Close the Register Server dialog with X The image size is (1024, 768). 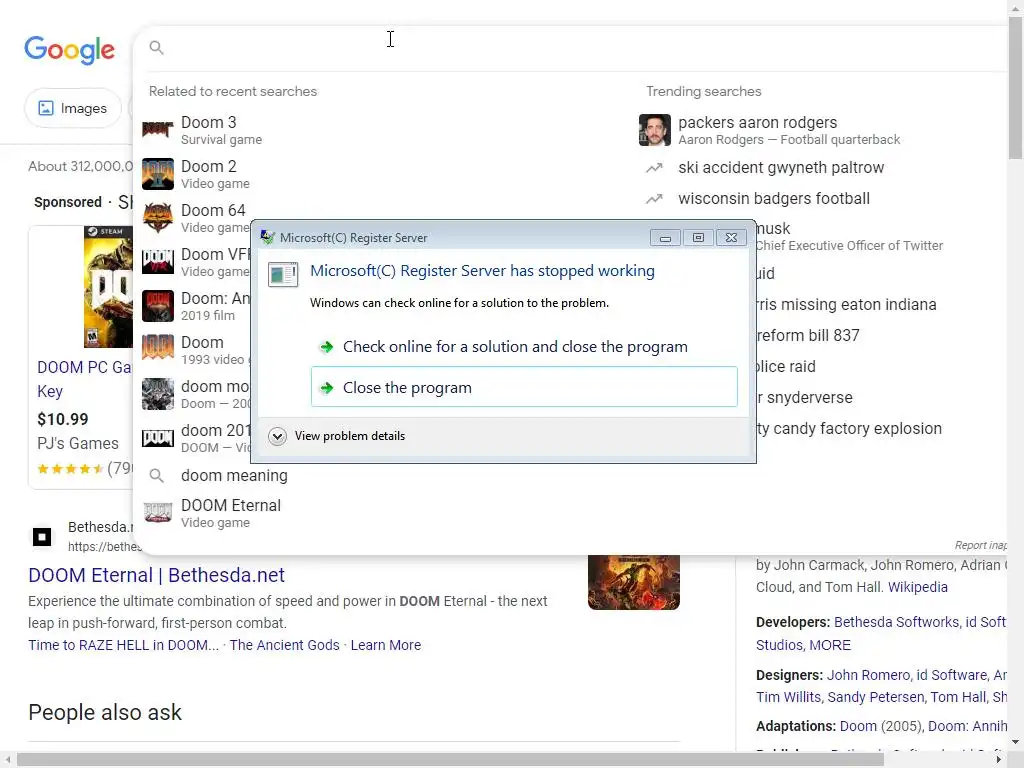(731, 238)
